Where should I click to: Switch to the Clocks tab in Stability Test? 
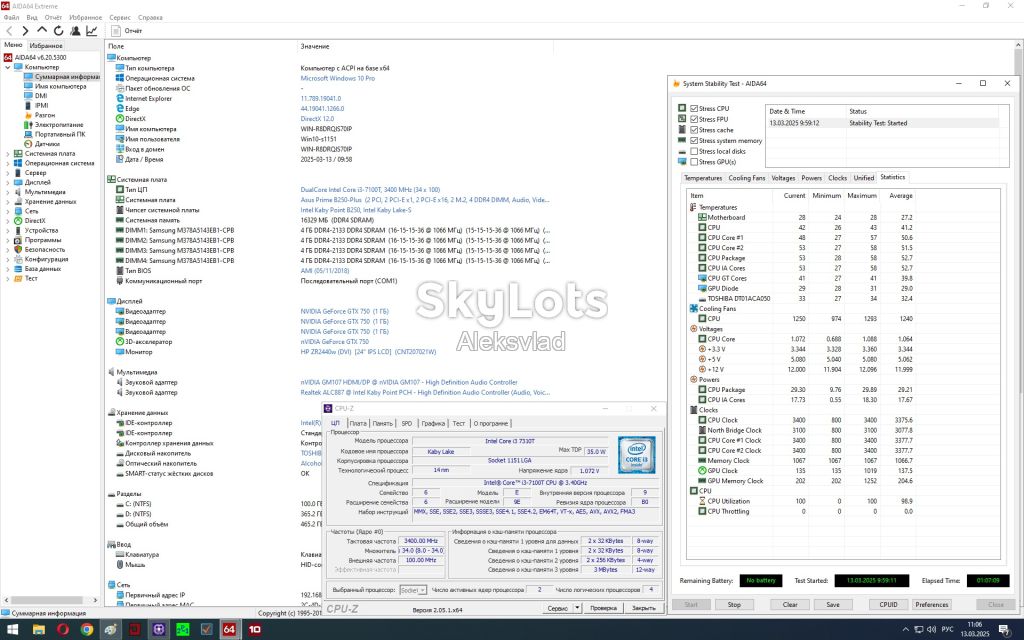837,178
